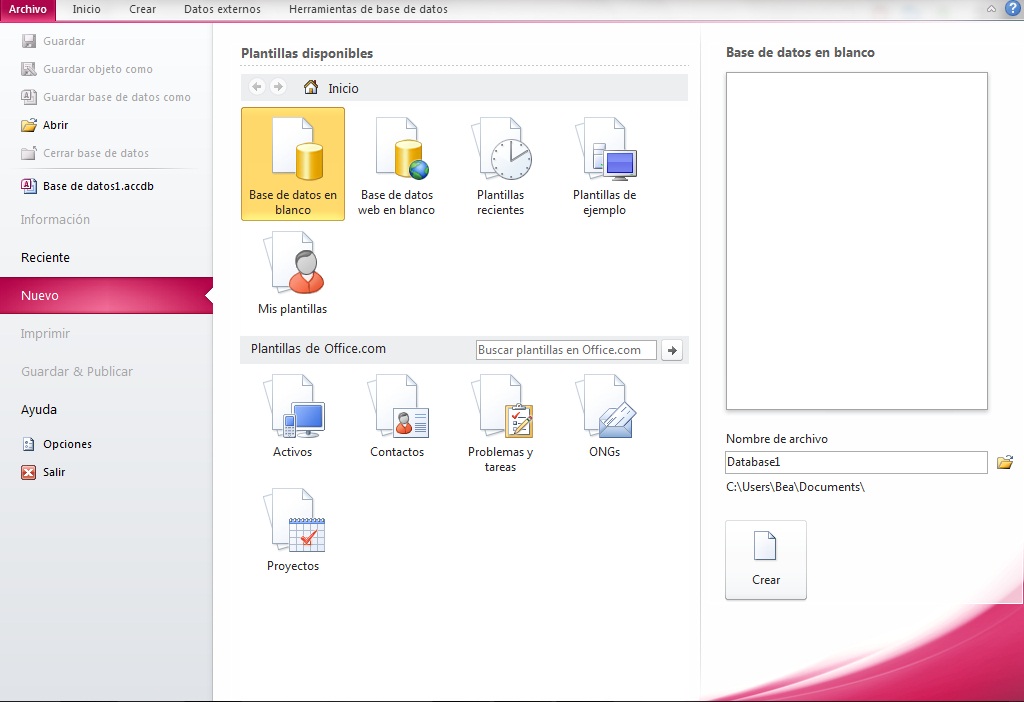Screen dimensions: 1024x702
Task: Open Mis plantillas
Action: 293,273
